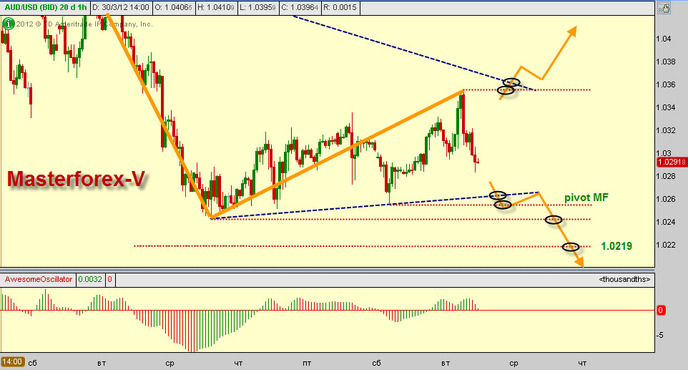Click the Masterforex-V watermark text

pos(76,180)
